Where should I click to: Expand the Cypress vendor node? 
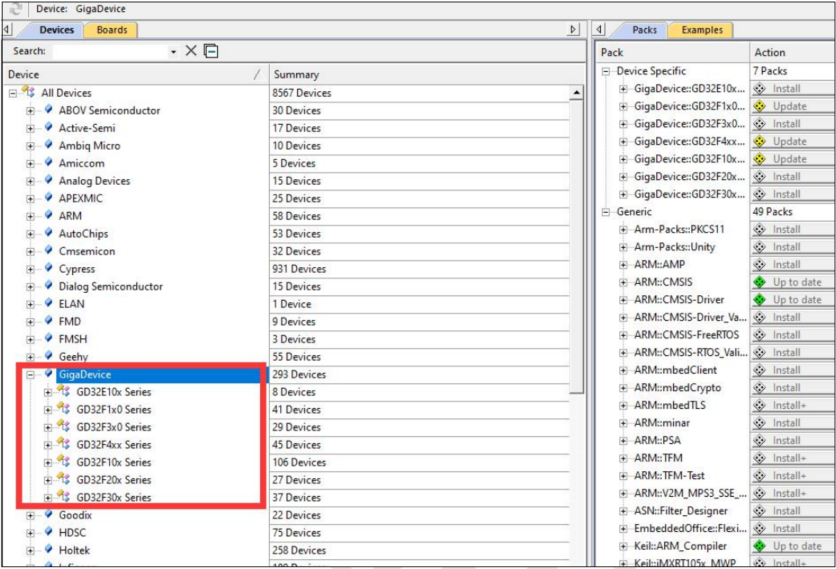(x=30, y=269)
